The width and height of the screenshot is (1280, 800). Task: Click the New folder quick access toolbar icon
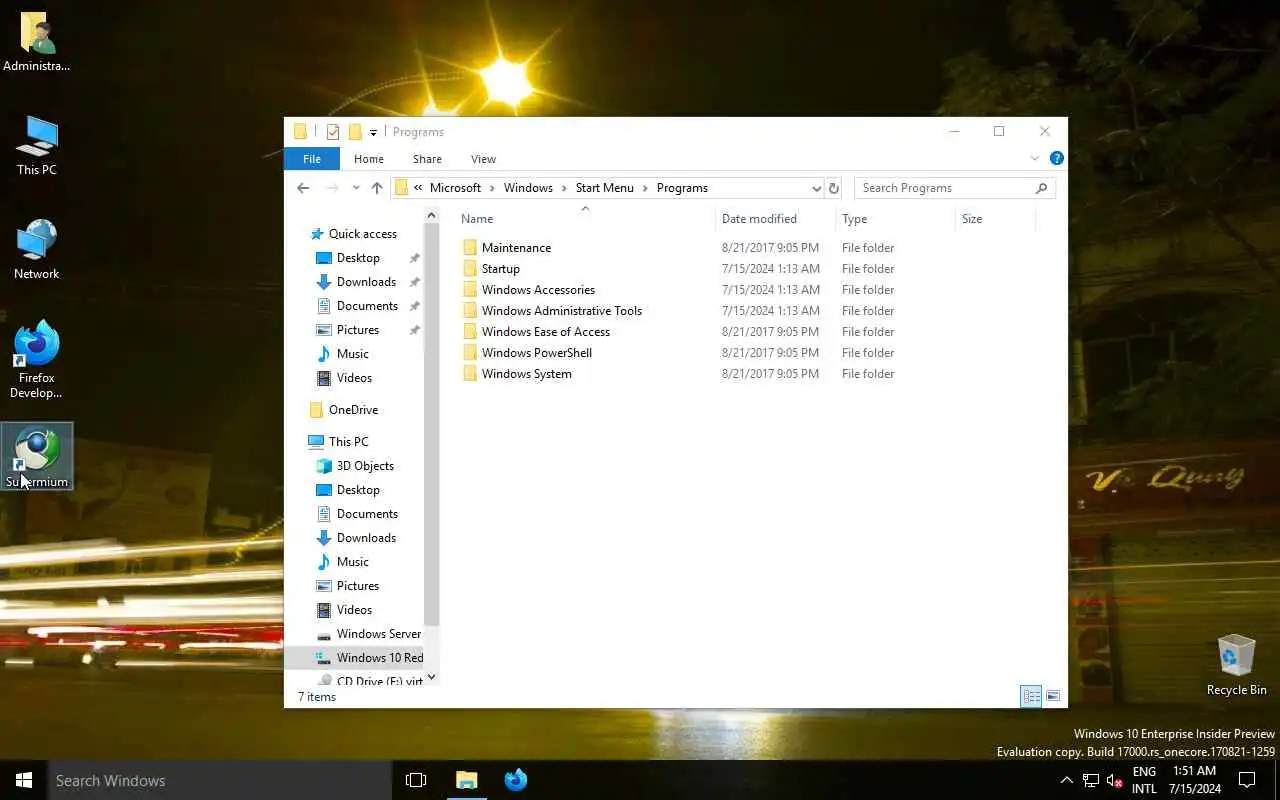coord(355,132)
